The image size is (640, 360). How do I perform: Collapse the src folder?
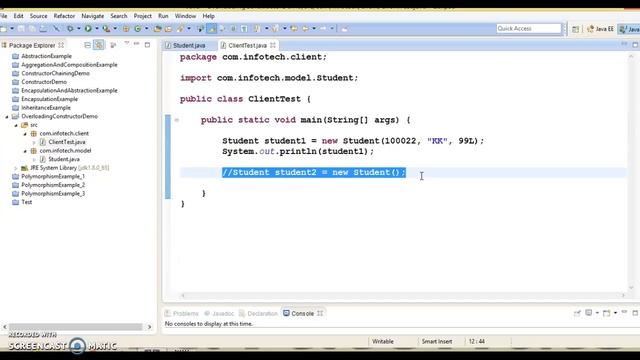pyautogui.click(x=16, y=125)
